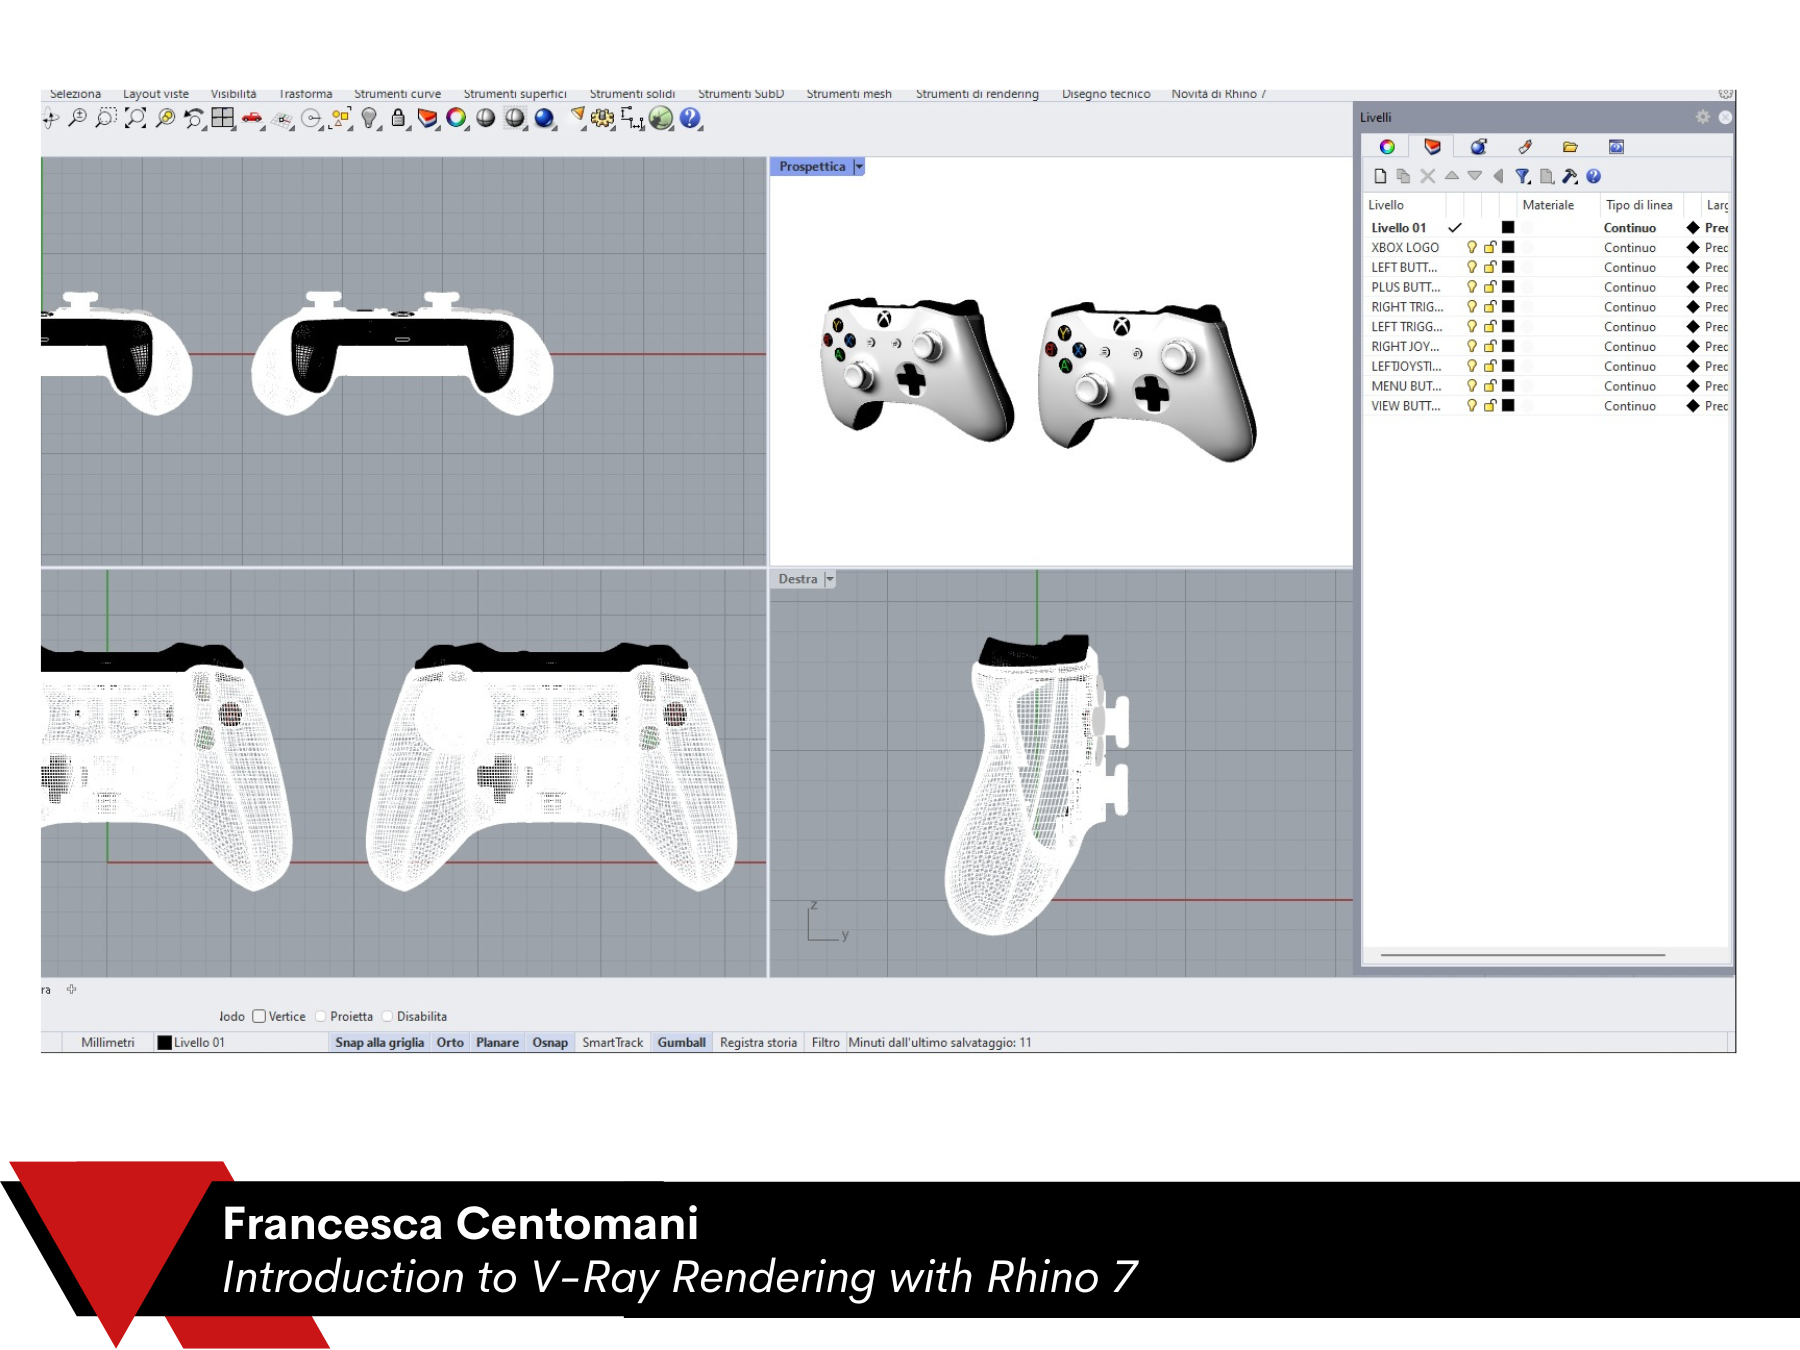The height and width of the screenshot is (1350, 1800).
Task: Switch to the Strumenti mesh tab
Action: pyautogui.click(x=849, y=94)
